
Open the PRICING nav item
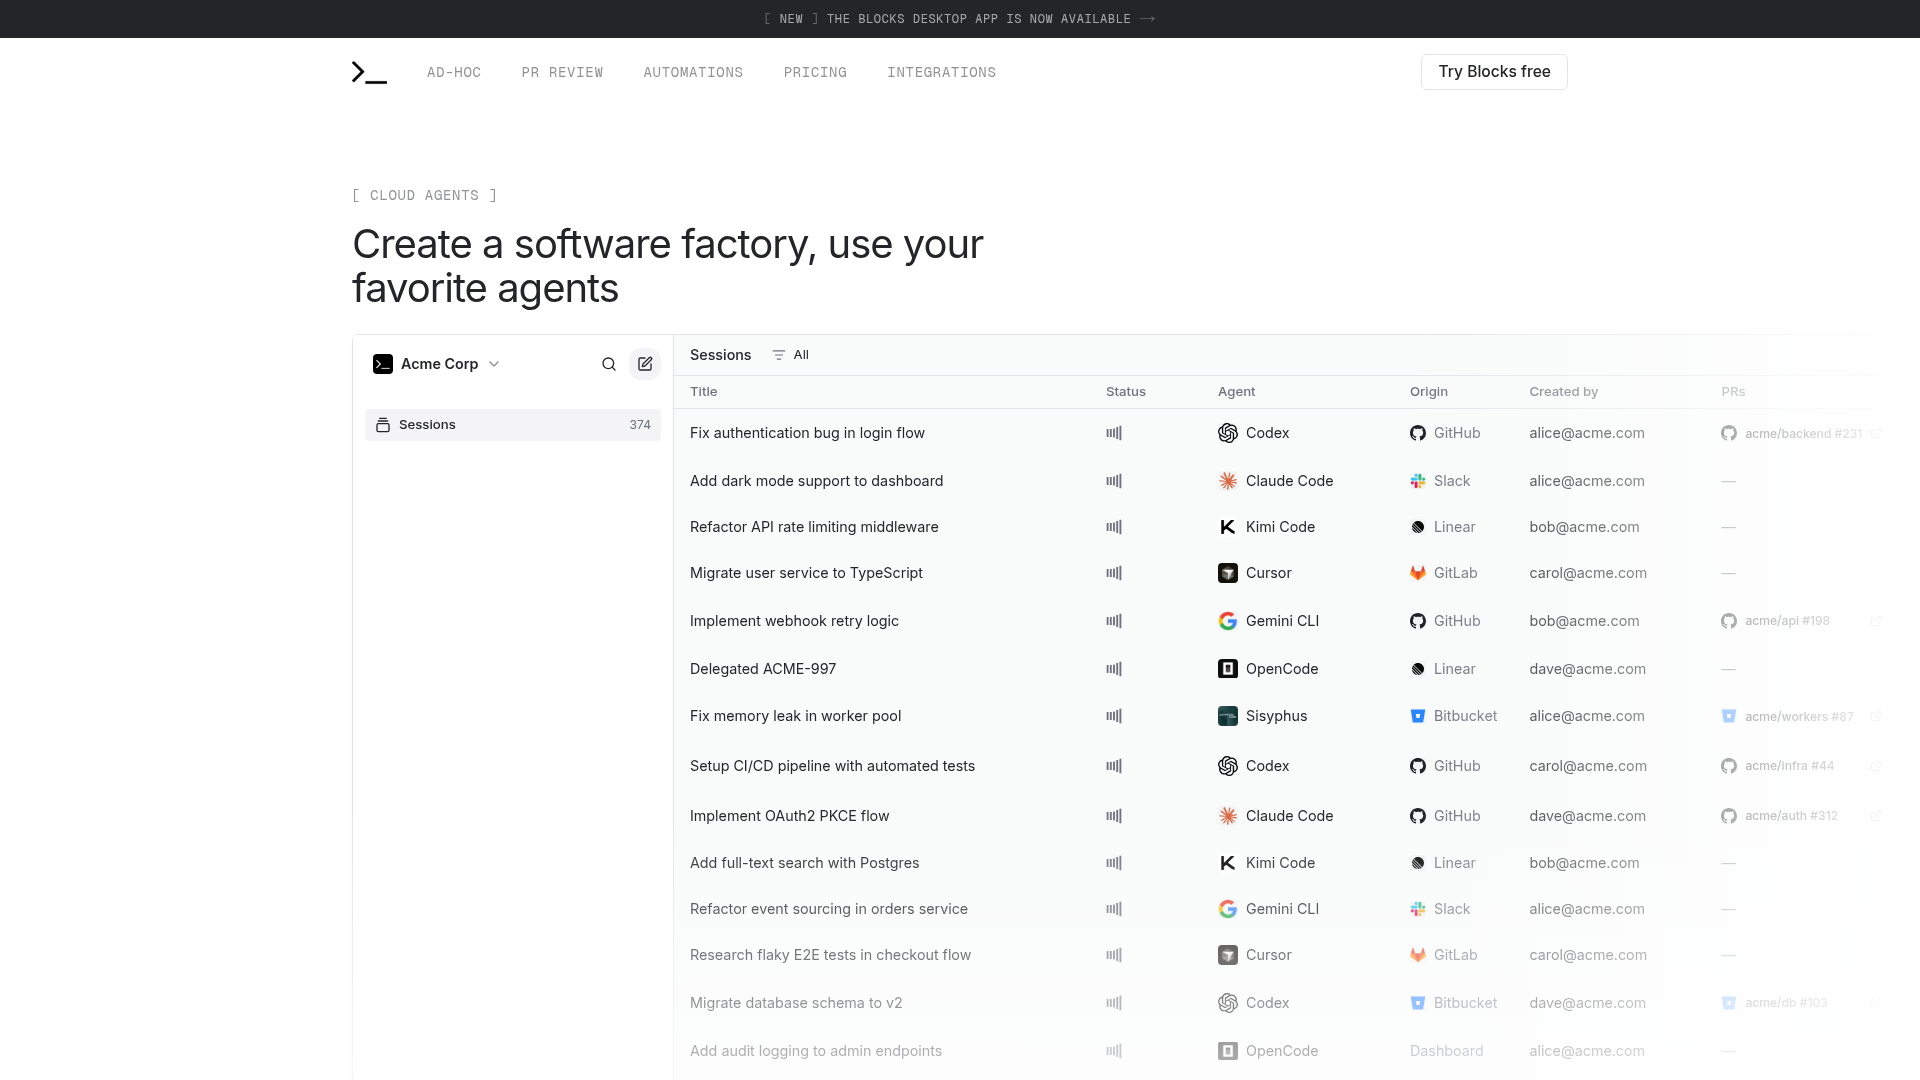click(x=815, y=72)
